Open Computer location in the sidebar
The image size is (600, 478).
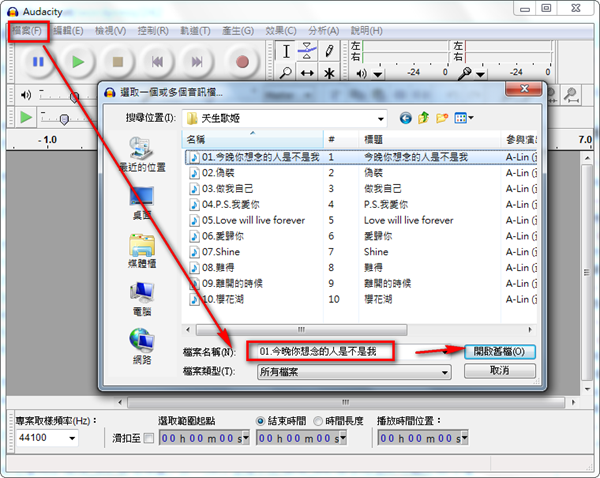[x=142, y=299]
